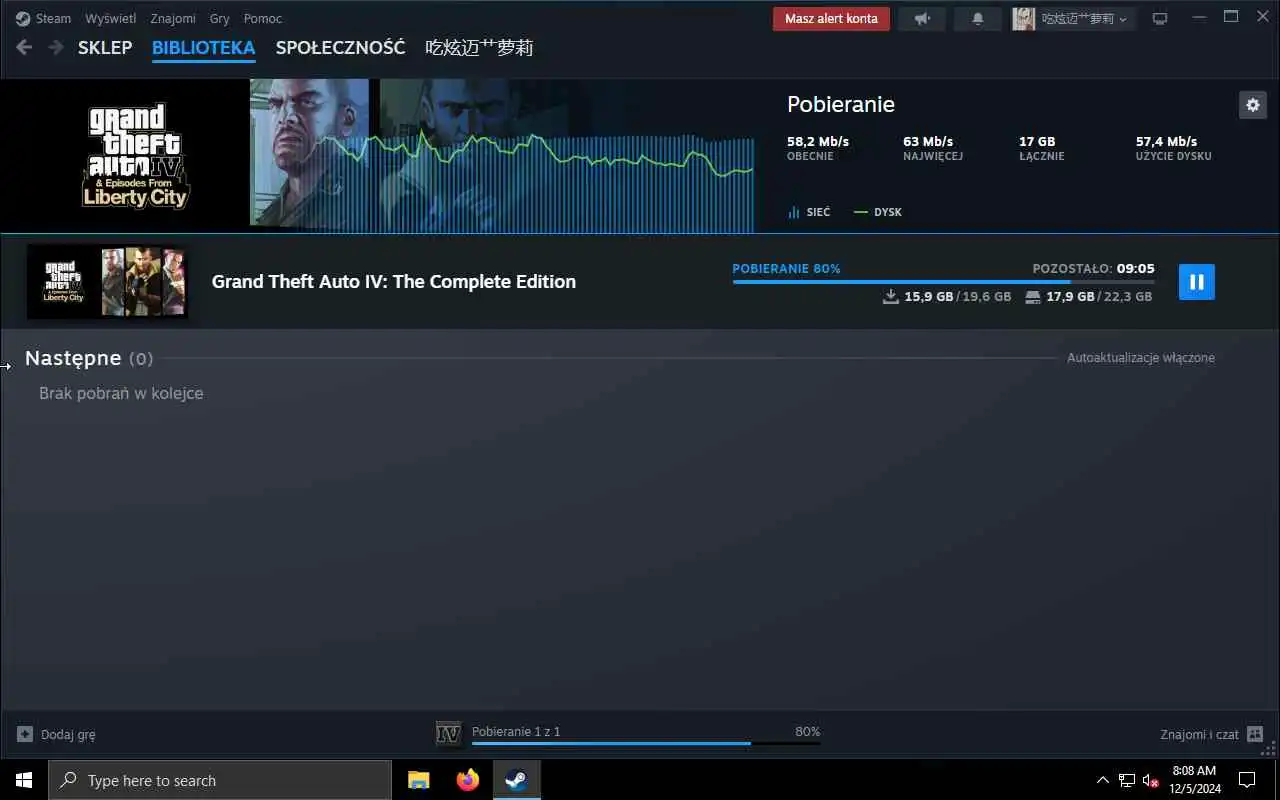Click the Dodaj grę plus icon
This screenshot has height=800, width=1280.
pos(25,734)
